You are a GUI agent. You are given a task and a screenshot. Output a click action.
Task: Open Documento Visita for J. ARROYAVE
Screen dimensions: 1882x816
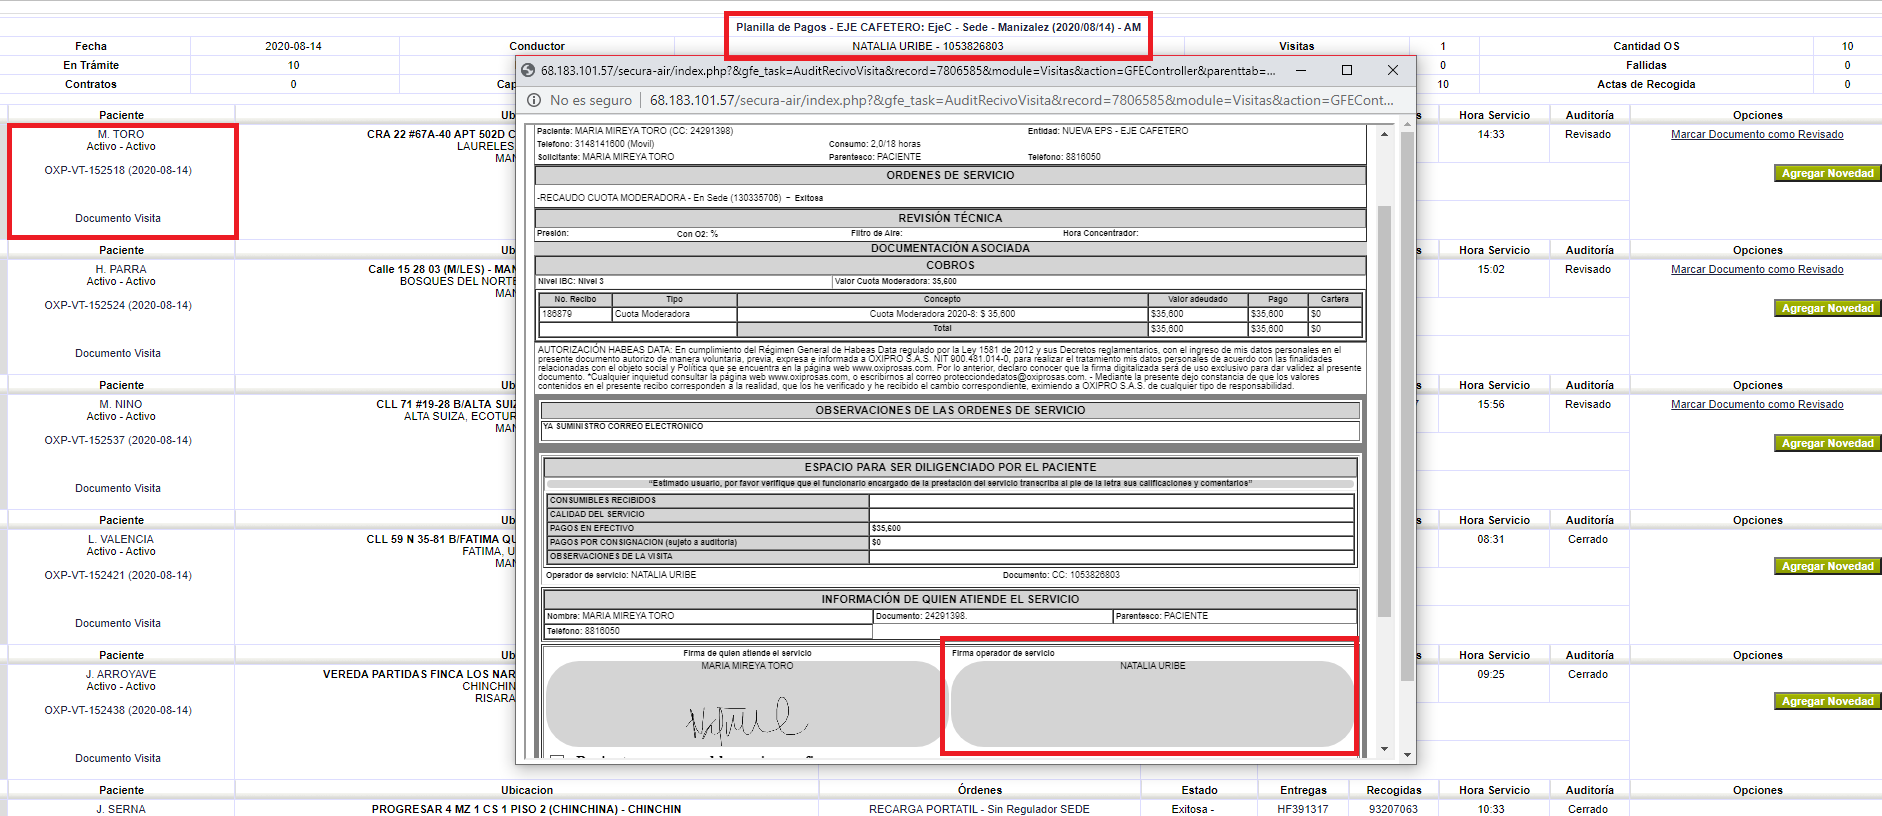pyautogui.click(x=118, y=758)
